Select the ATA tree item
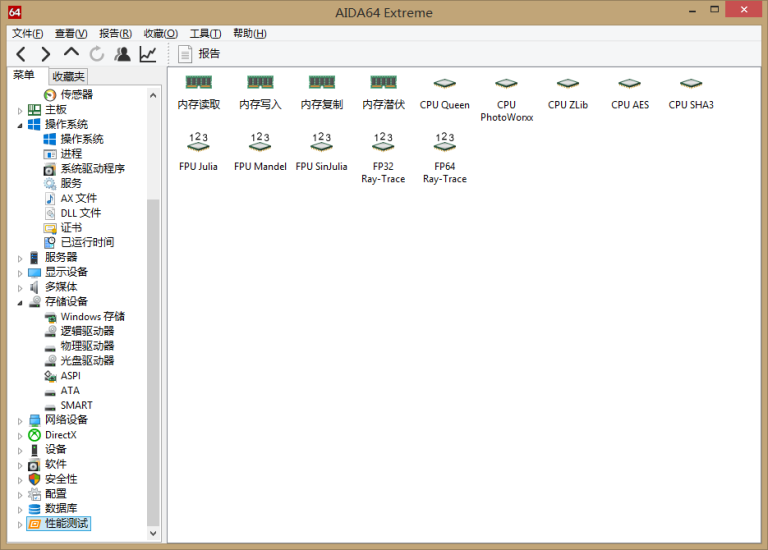 [62, 390]
